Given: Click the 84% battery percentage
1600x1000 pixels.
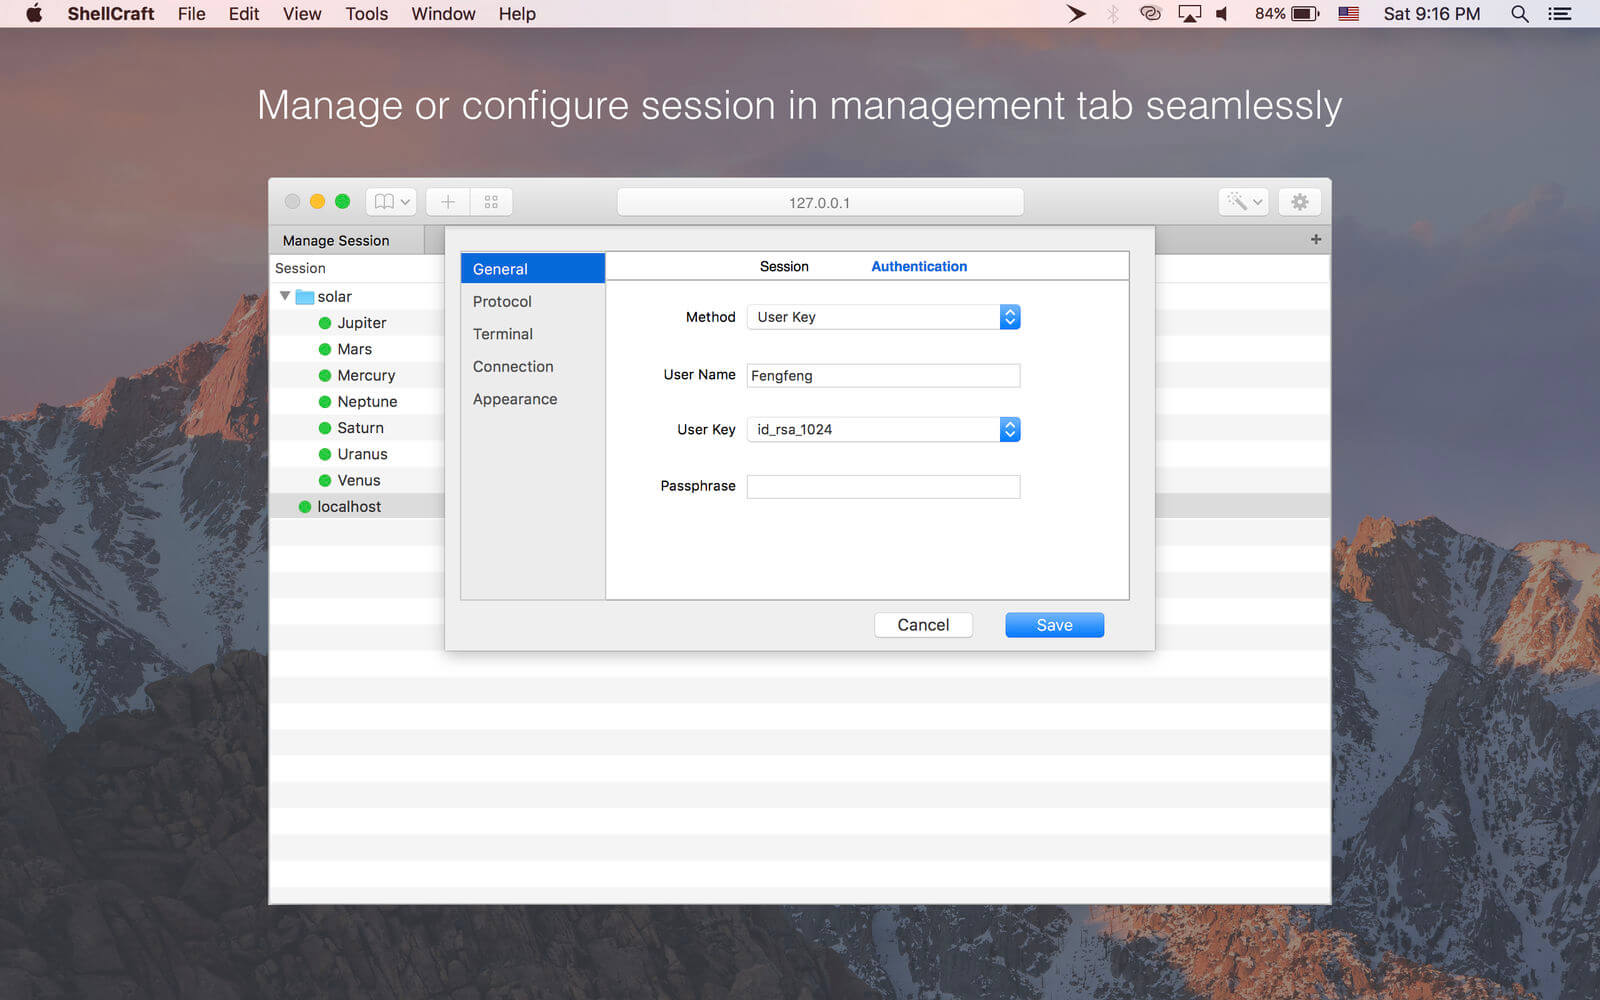Looking at the screenshot, I should click(1270, 14).
